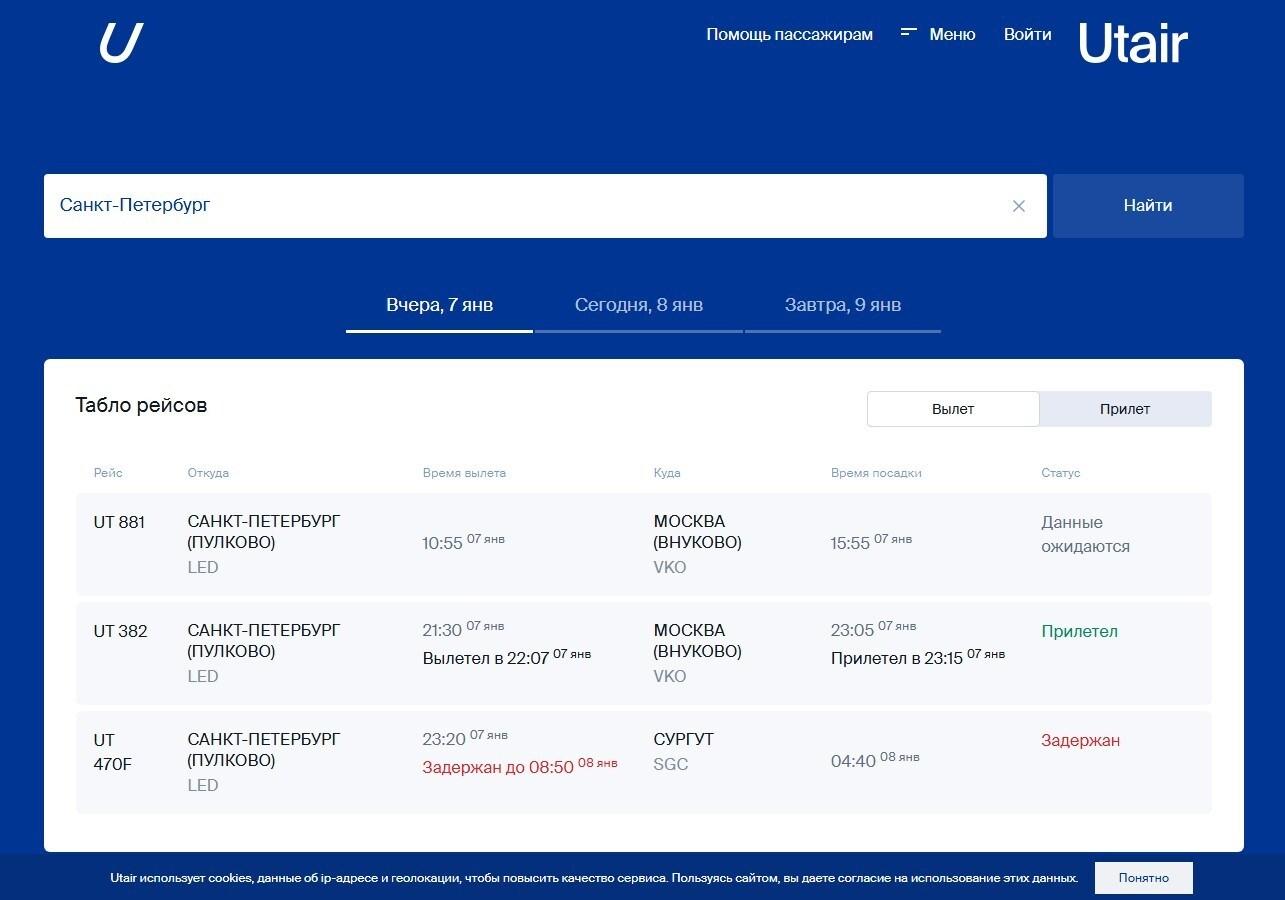This screenshot has height=900, width=1285.
Task: Click the Utair U logo icon
Action: pyautogui.click(x=121, y=43)
